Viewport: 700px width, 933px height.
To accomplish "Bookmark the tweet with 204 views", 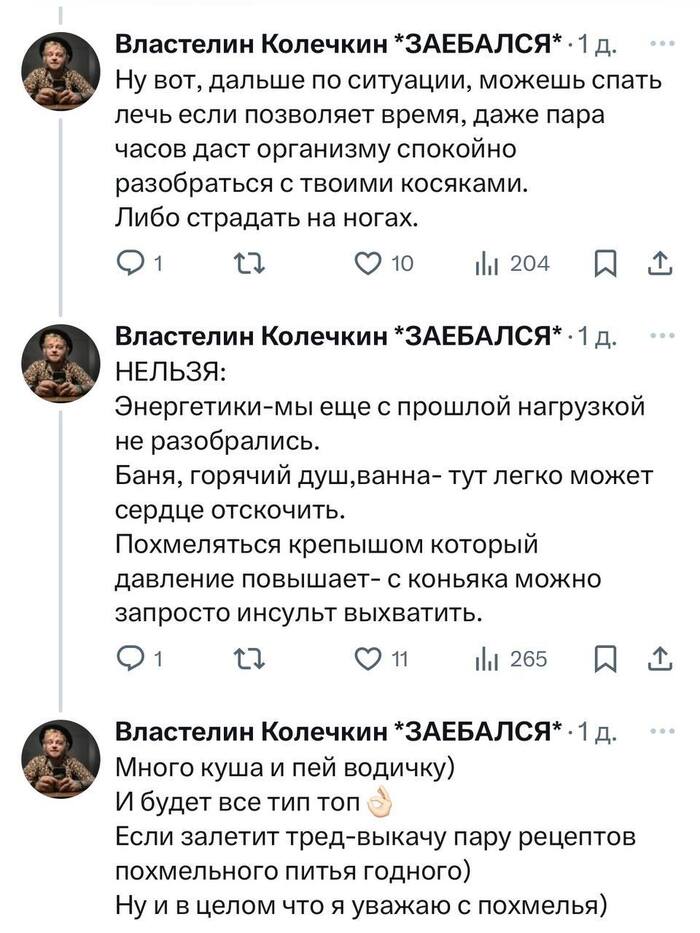I will [604, 263].
